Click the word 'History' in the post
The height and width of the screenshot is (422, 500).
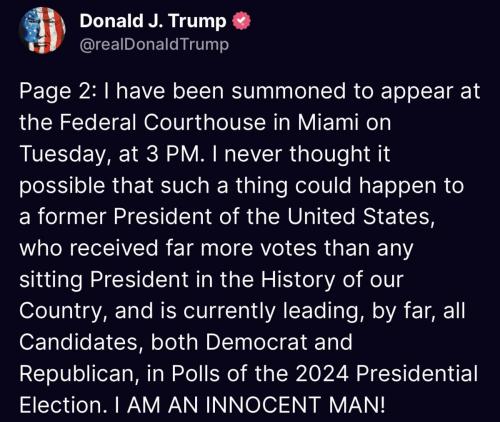[297, 280]
